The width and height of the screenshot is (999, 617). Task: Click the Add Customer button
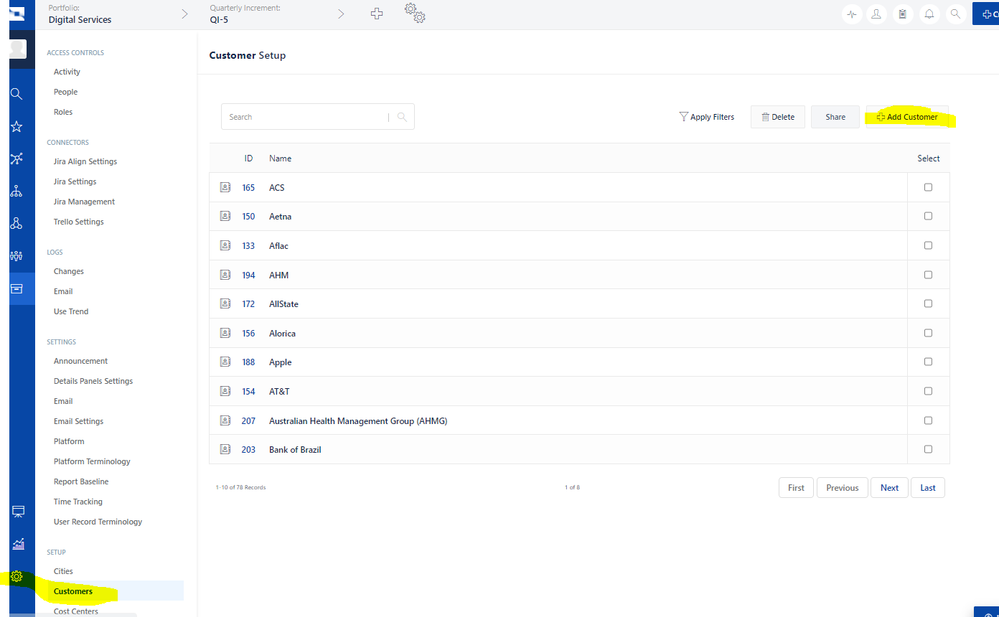(x=907, y=117)
